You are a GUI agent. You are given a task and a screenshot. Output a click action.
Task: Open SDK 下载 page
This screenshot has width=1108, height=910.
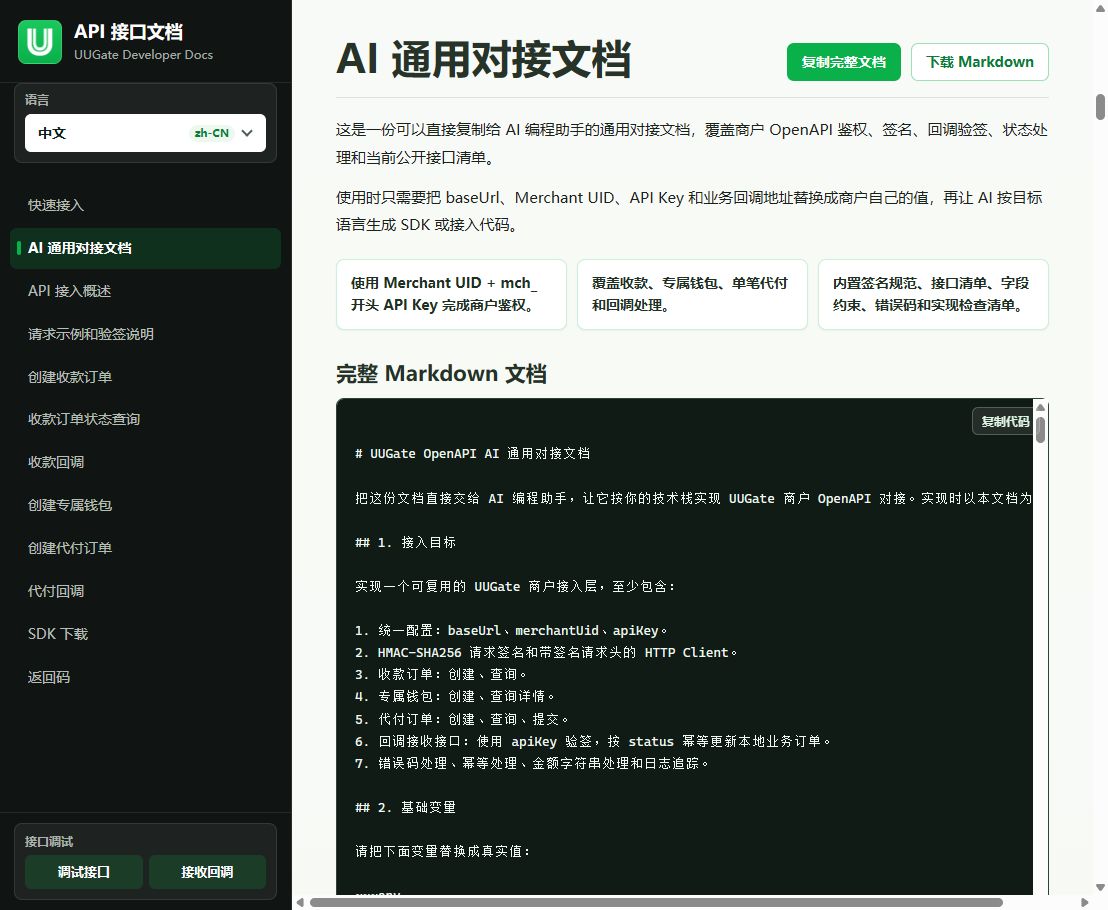(58, 634)
